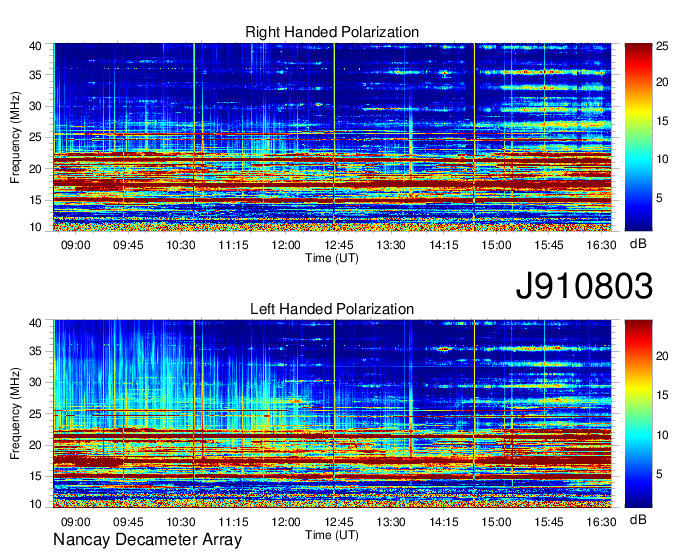Click the Right Handed Polarization spectrogram image

[332, 137]
